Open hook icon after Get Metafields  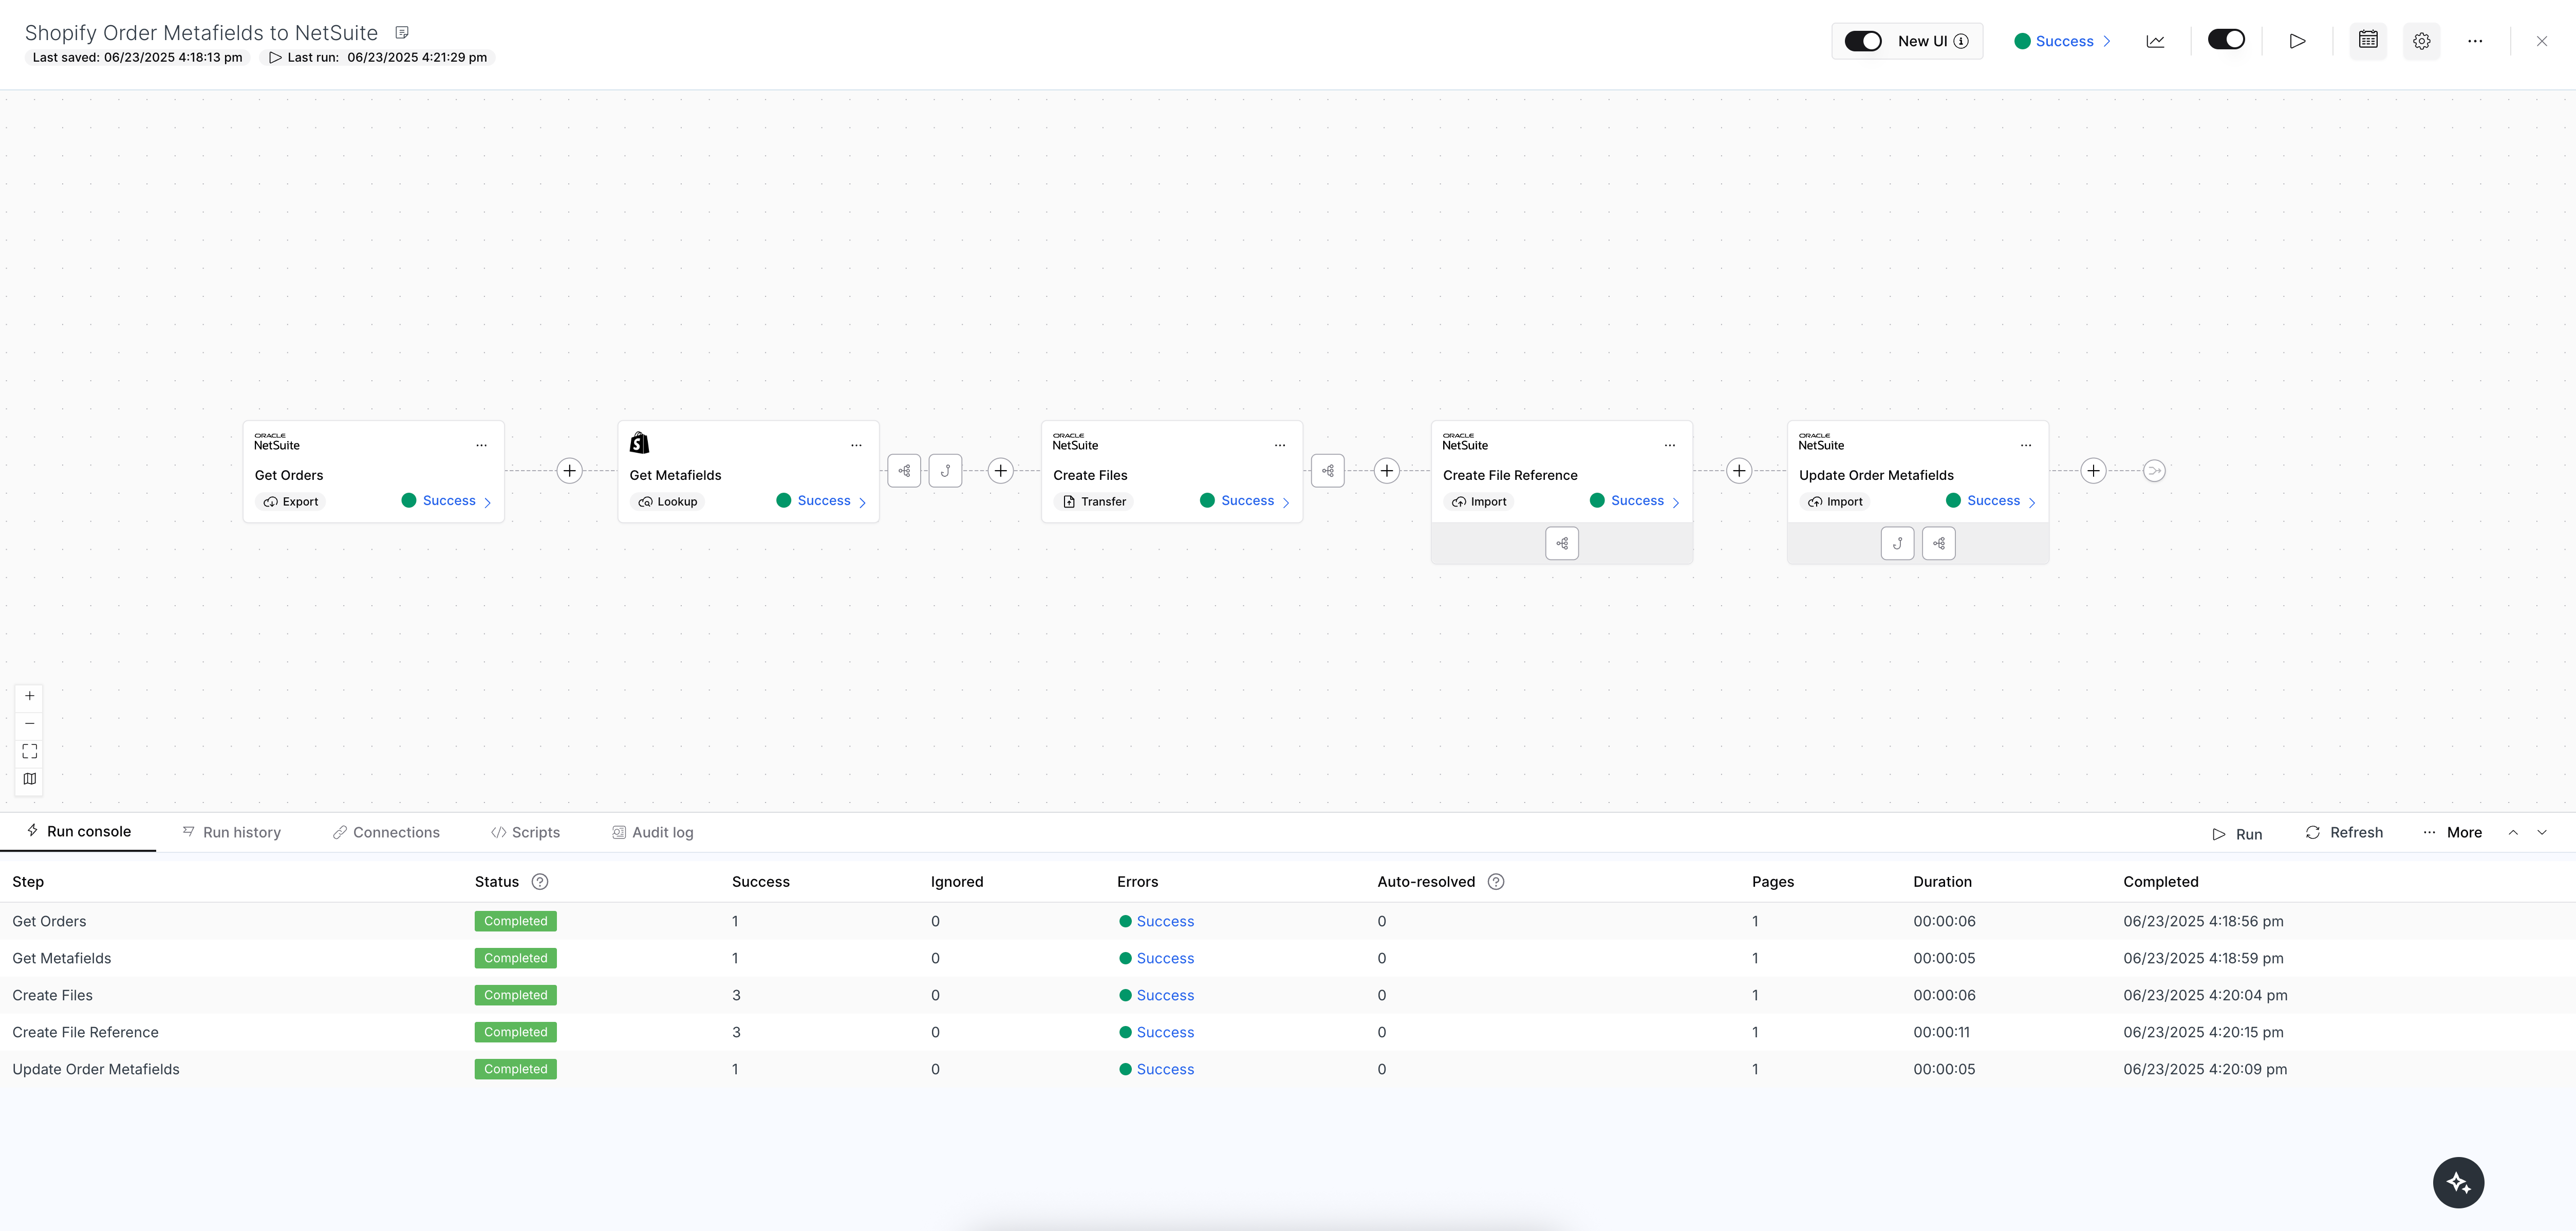(x=945, y=471)
